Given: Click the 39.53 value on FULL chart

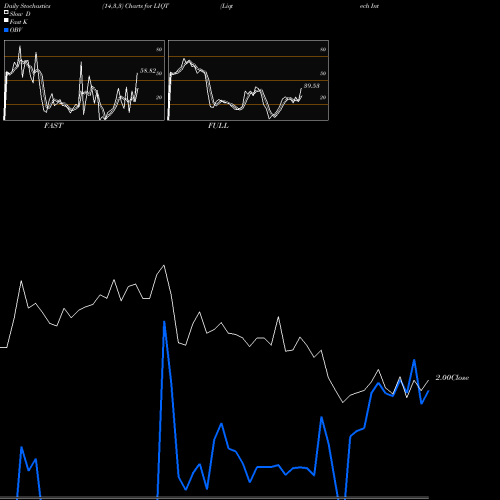Looking at the screenshot, I should point(312,86).
